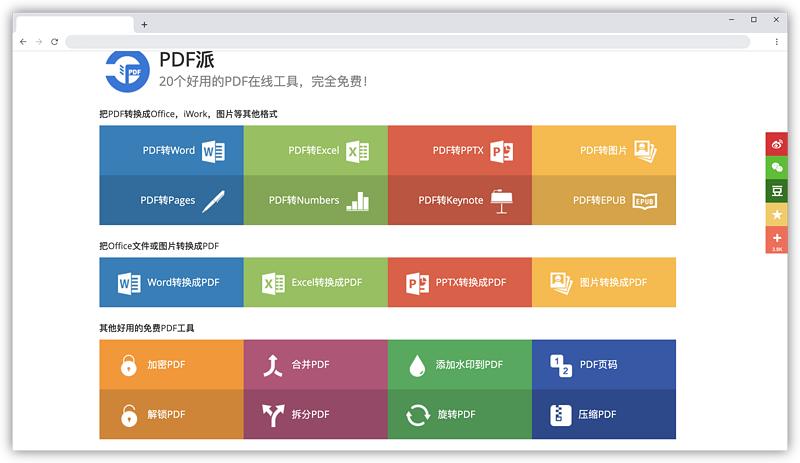Click the photo icon in 图片转换成PDF
The height and width of the screenshot is (463, 800).
pyautogui.click(x=561, y=283)
